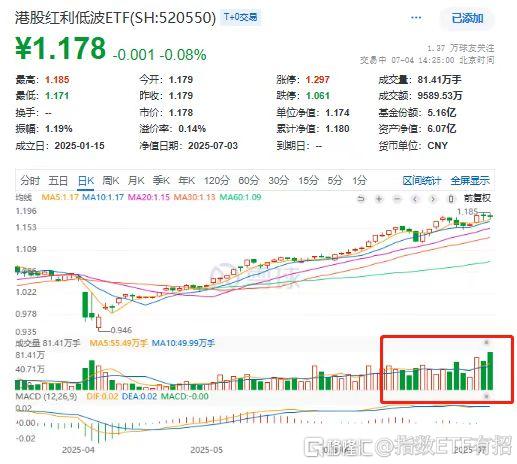Select the 月K chart tab
Screen dimensions: 517x464
(x=136, y=181)
